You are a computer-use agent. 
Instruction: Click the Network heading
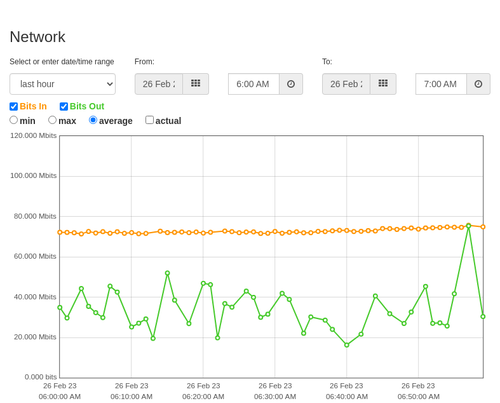(38, 37)
